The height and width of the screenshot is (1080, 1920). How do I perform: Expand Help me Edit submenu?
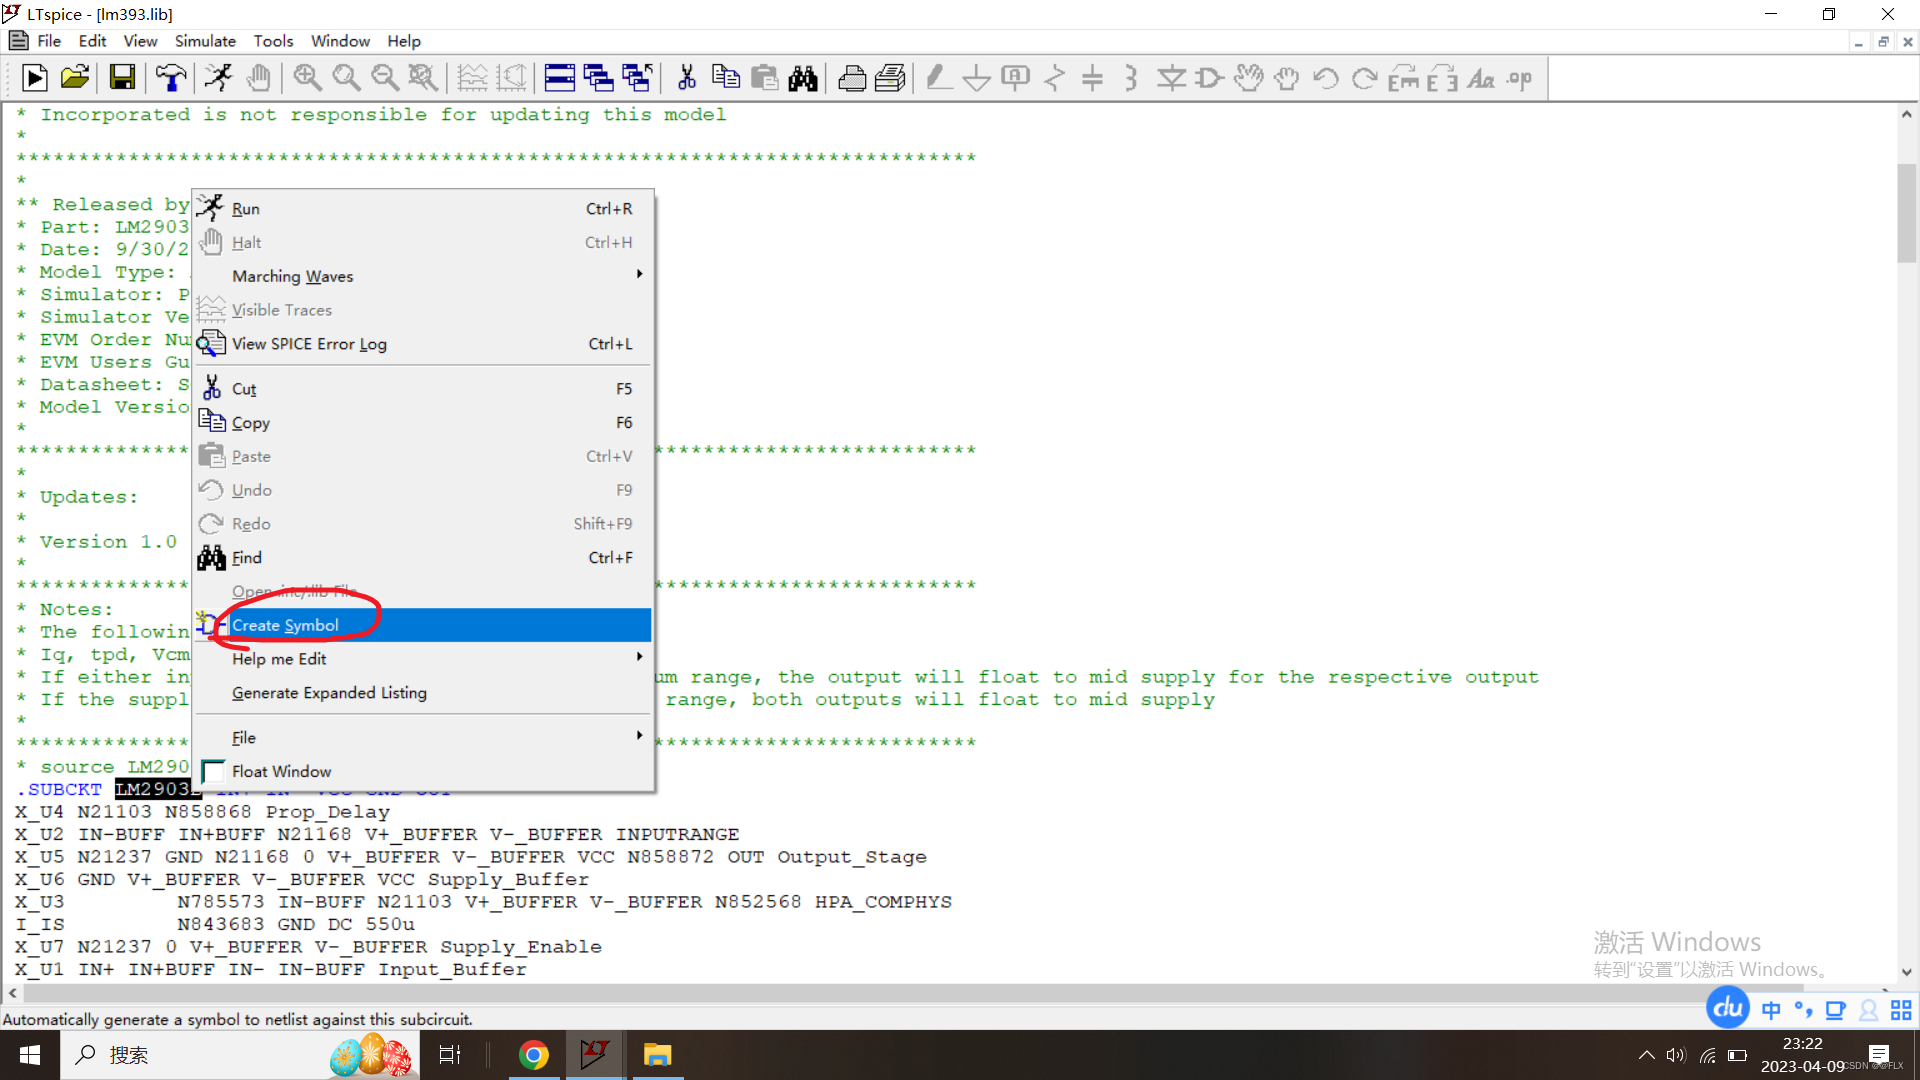click(280, 658)
